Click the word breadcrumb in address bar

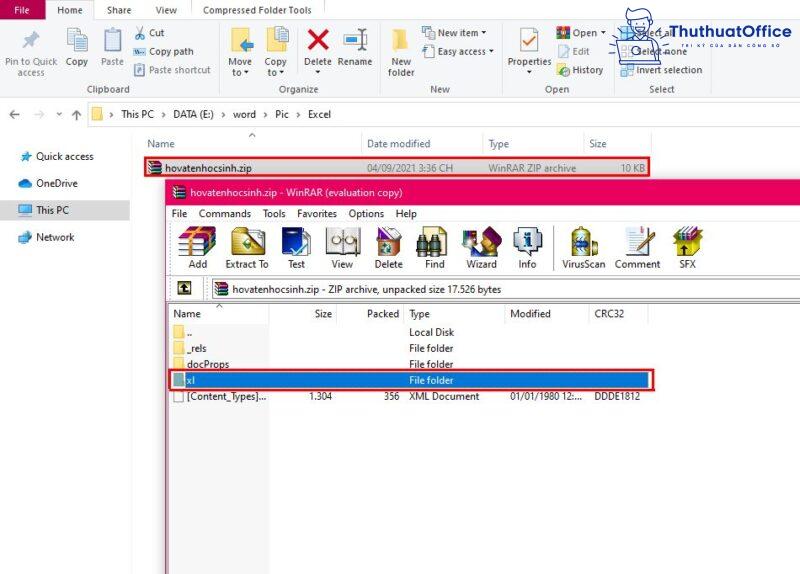coord(244,114)
